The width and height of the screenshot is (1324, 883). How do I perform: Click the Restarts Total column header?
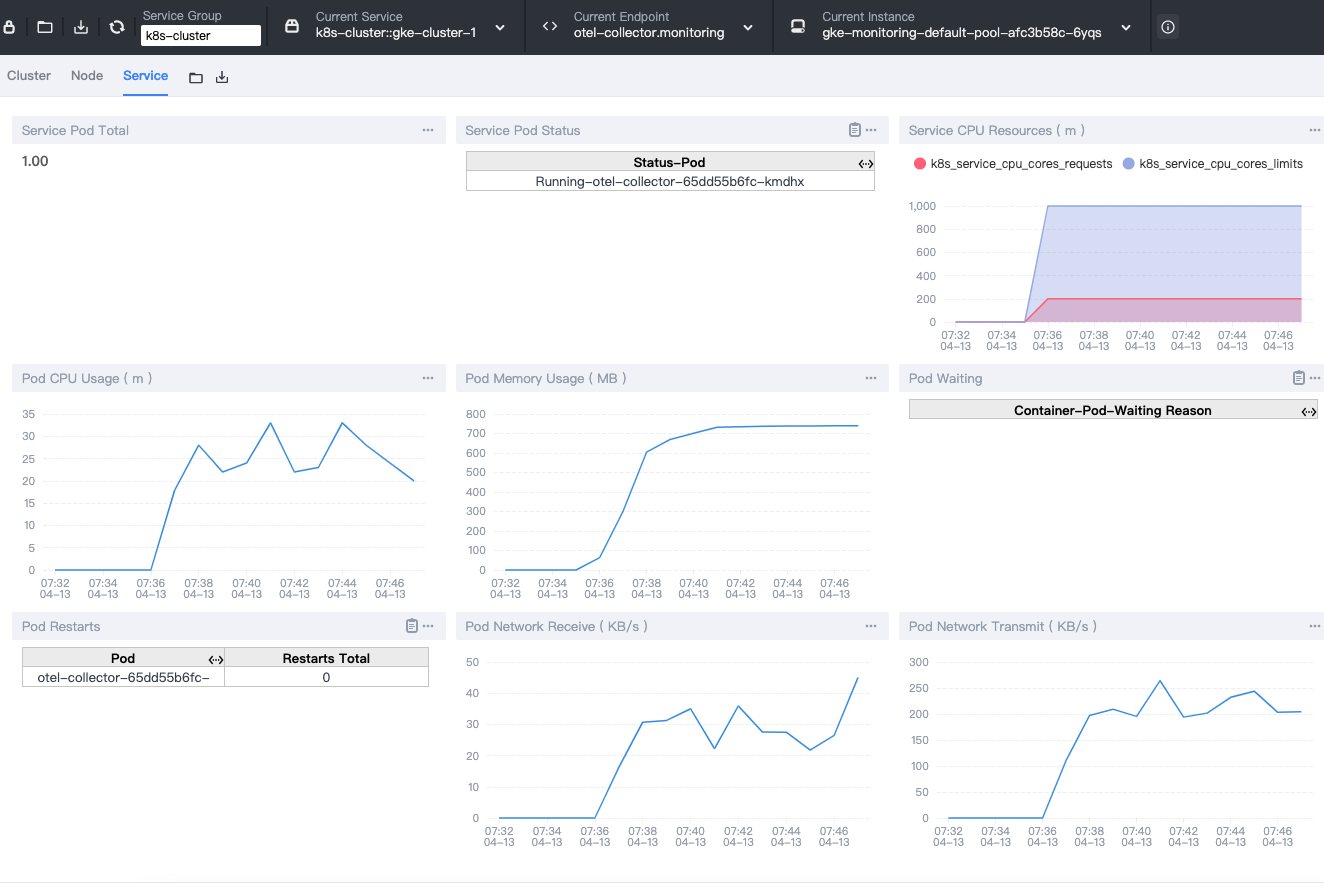(326, 659)
